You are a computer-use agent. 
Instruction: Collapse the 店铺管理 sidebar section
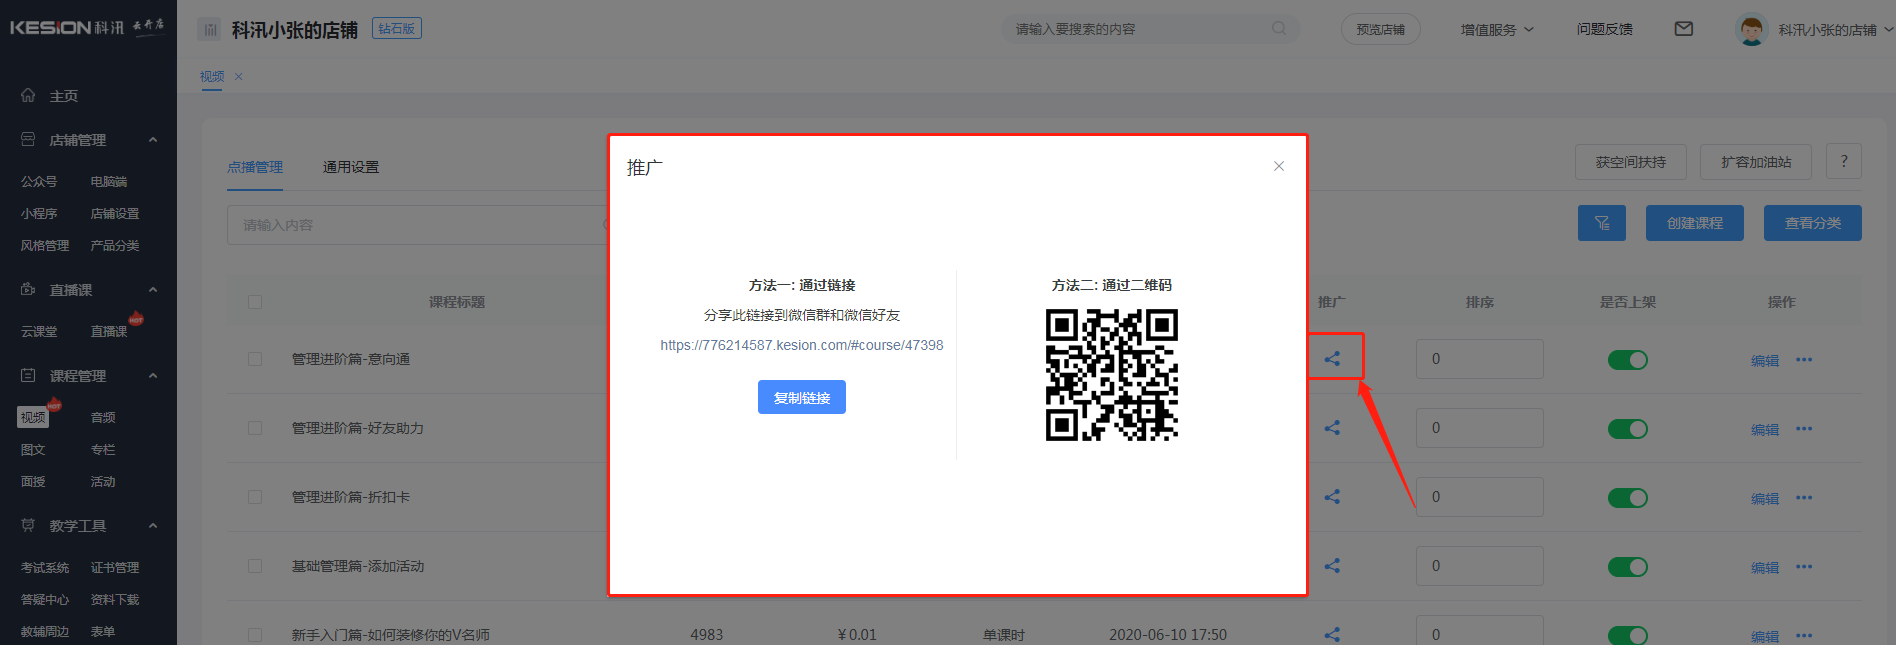coord(153,140)
